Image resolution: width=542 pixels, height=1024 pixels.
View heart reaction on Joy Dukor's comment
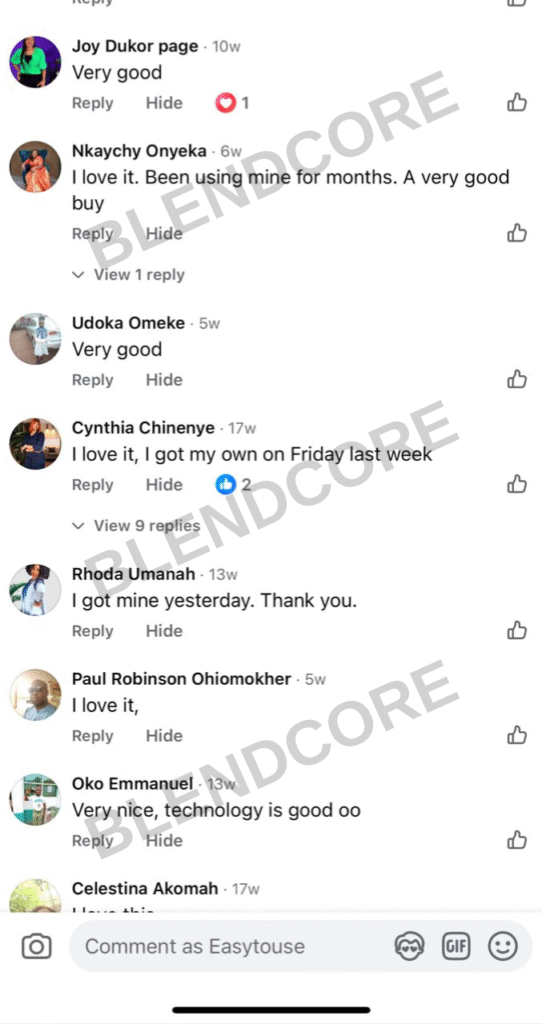click(x=232, y=103)
